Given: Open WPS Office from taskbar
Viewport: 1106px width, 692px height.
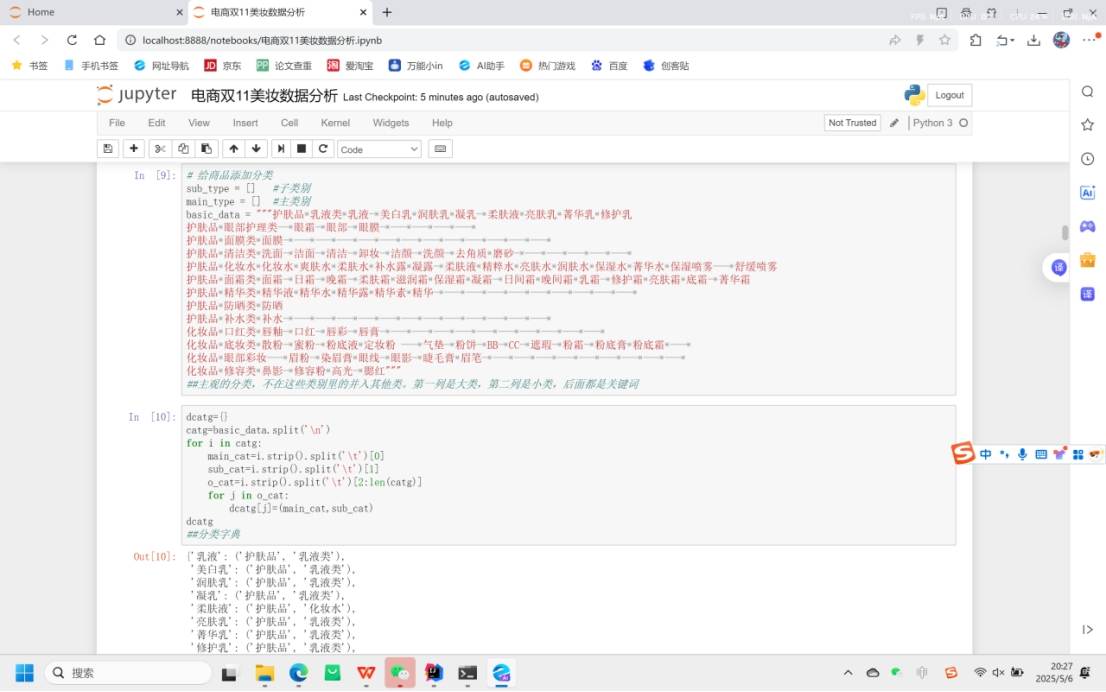Looking at the screenshot, I should tap(366, 673).
